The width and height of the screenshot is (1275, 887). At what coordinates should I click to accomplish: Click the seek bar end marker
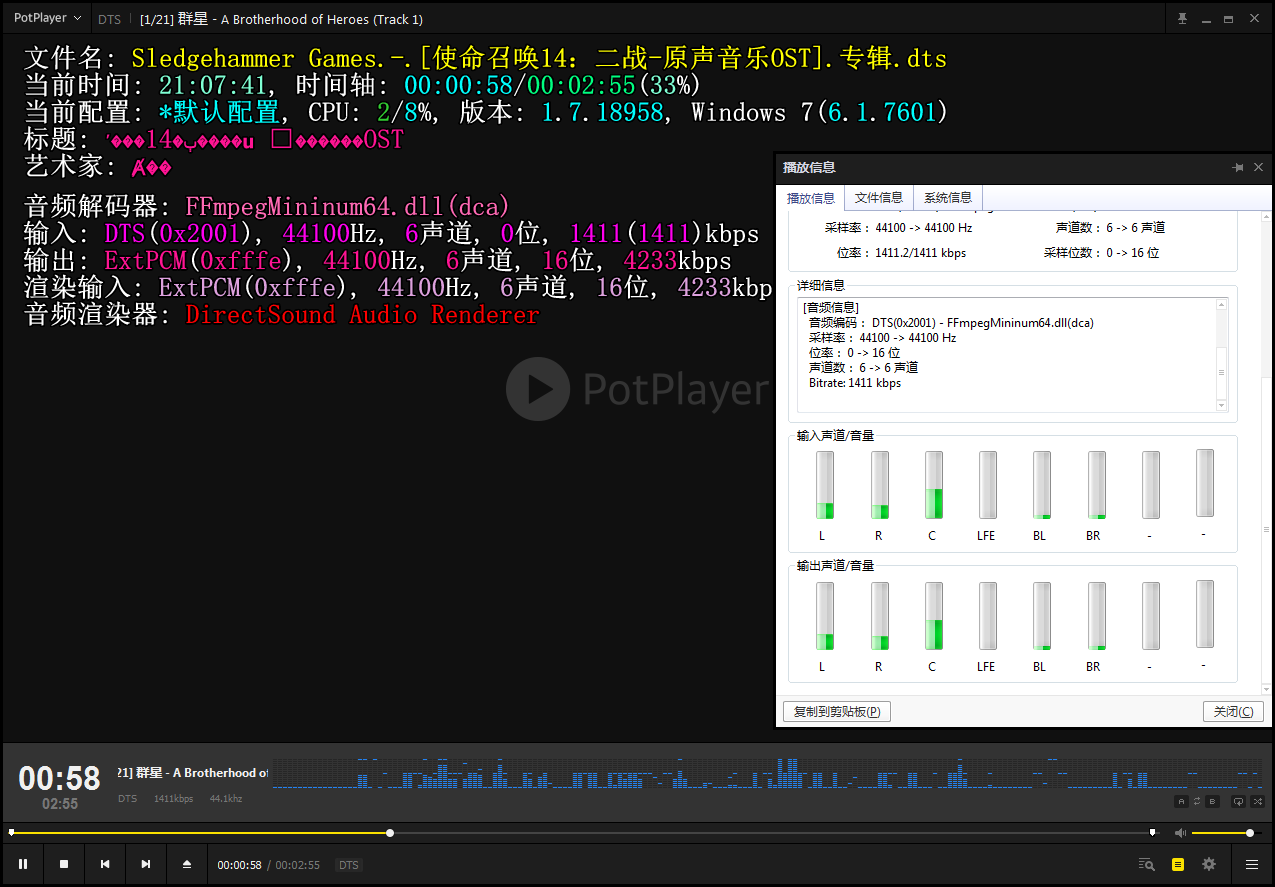pyautogui.click(x=1152, y=832)
